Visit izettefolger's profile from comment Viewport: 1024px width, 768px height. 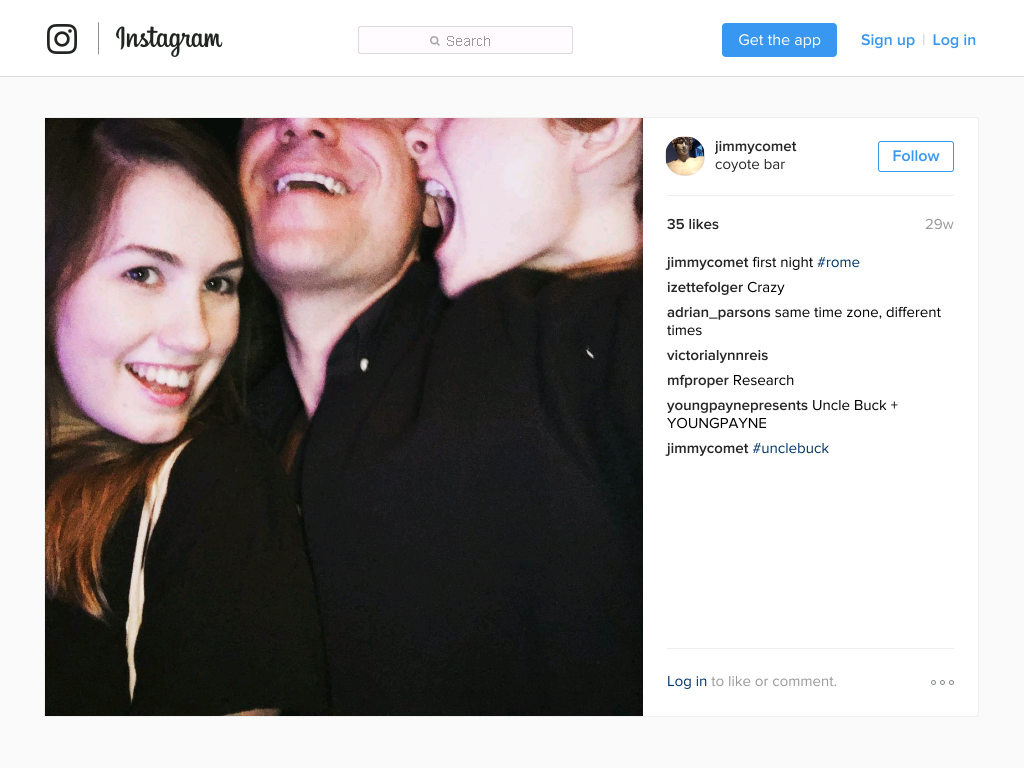[x=705, y=287]
